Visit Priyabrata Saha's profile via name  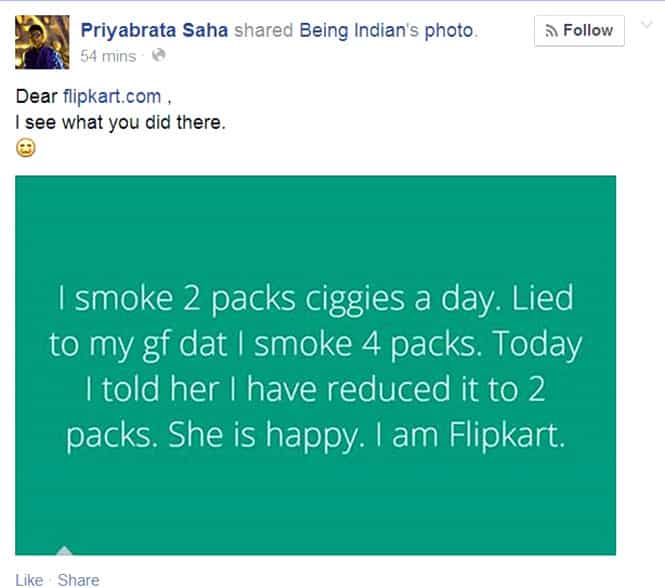click(154, 31)
